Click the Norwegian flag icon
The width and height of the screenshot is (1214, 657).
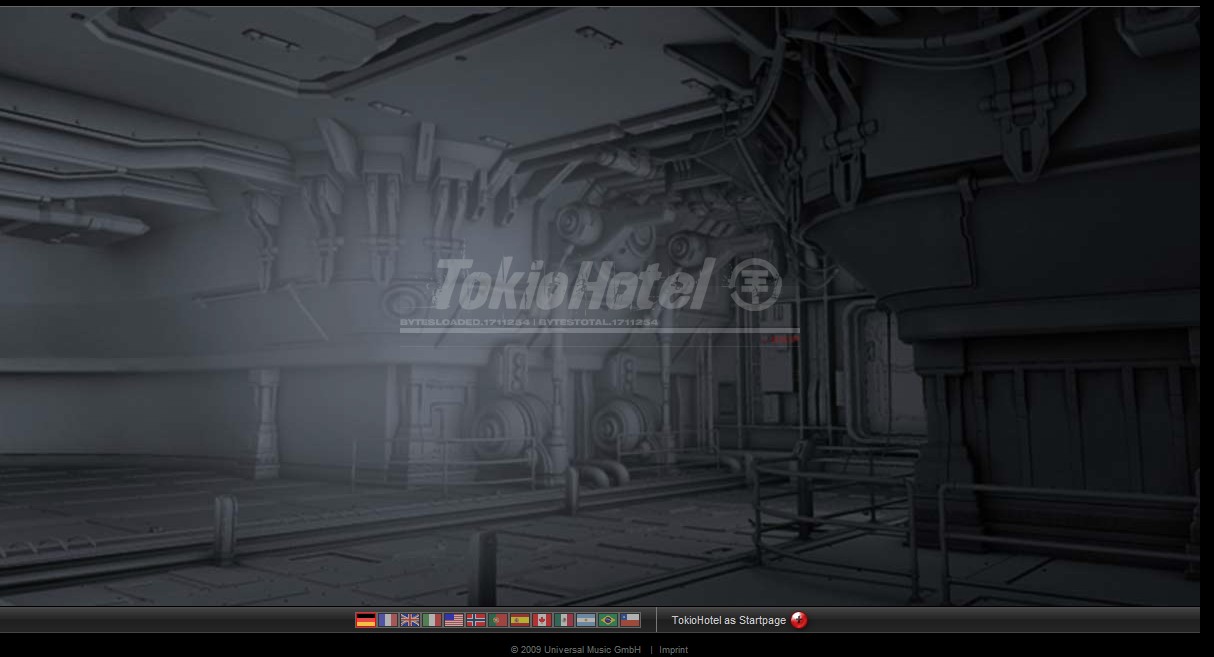[476, 620]
